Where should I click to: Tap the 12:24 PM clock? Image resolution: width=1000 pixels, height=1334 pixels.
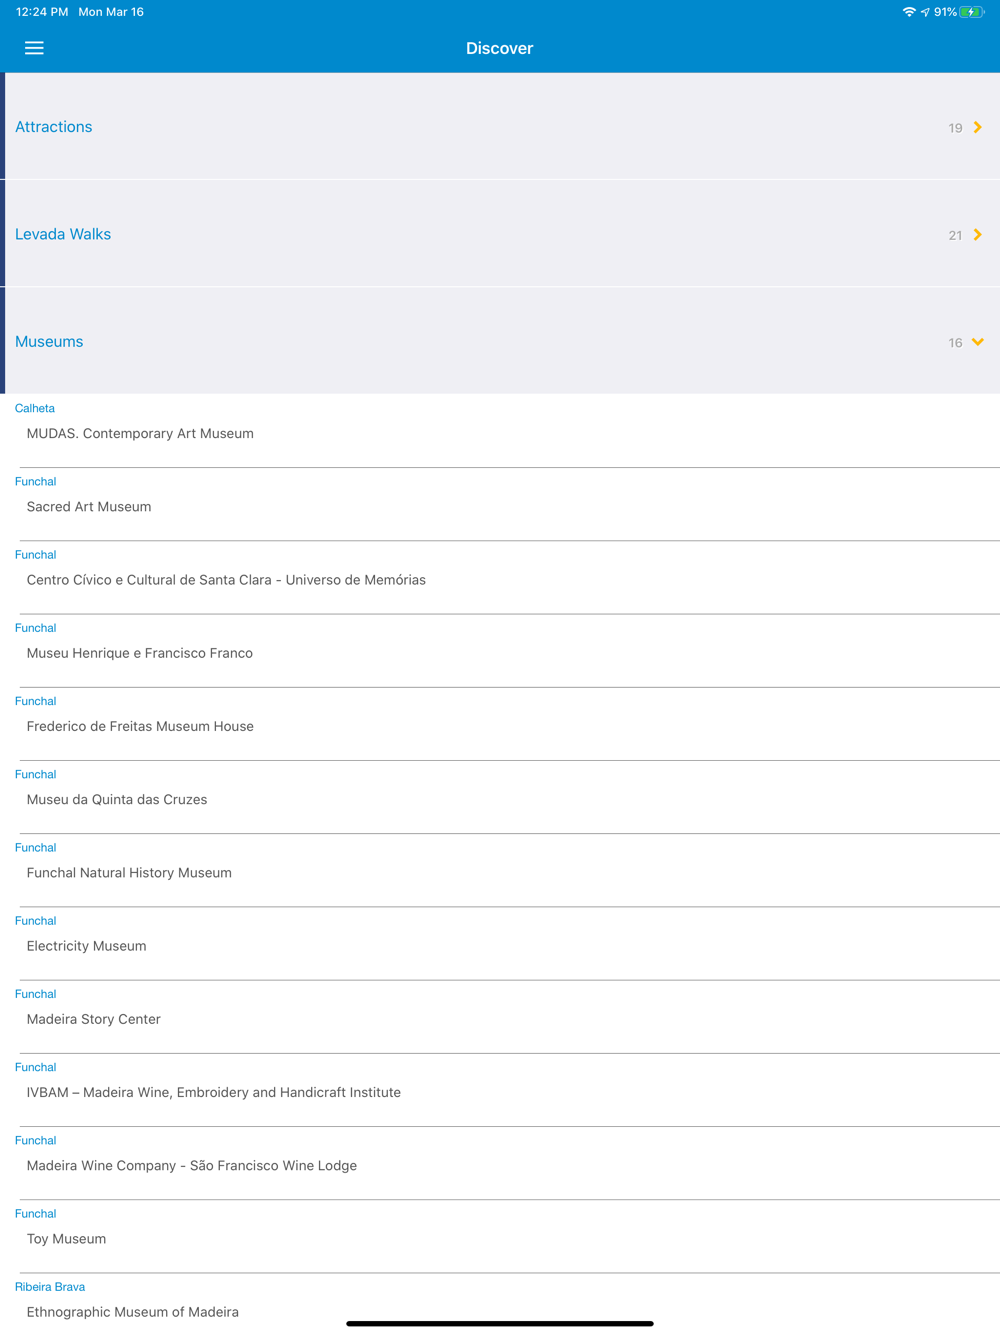pos(42,12)
